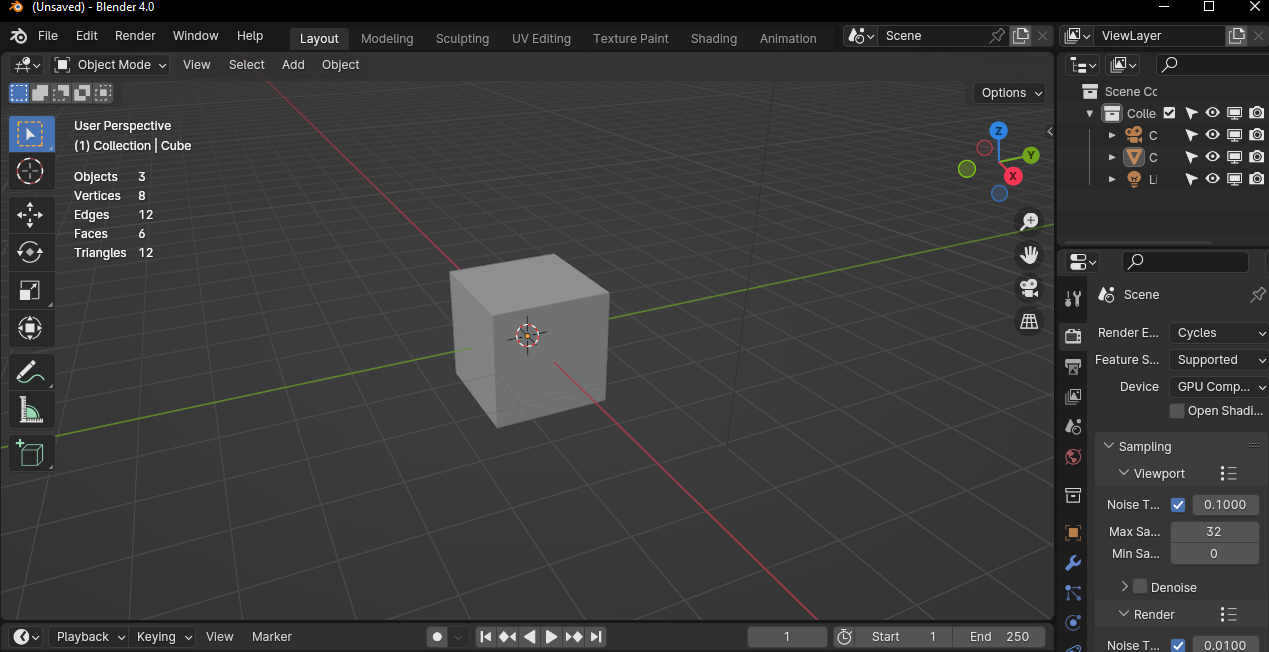Select the 3D Cursor tool
The width and height of the screenshot is (1269, 652).
pyautogui.click(x=30, y=171)
